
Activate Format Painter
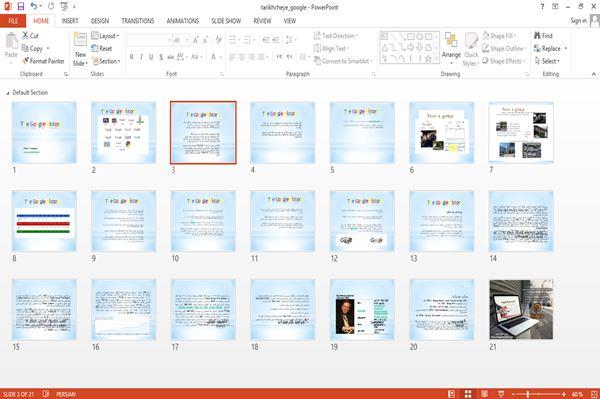point(43,61)
